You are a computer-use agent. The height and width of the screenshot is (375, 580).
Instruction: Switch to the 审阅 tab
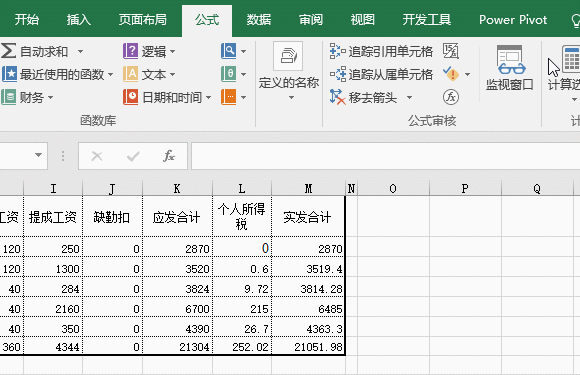point(311,20)
